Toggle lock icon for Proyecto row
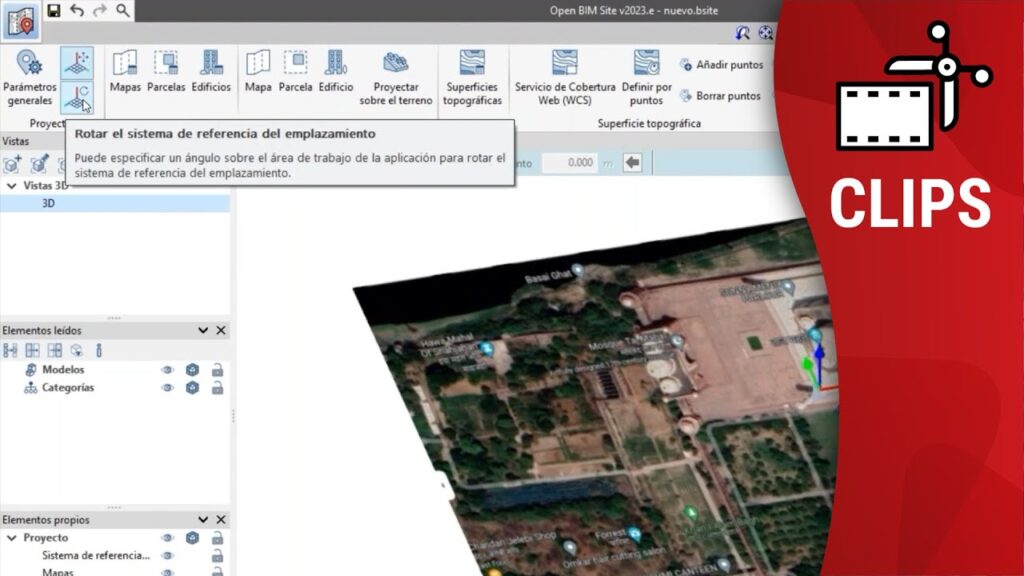1024x576 pixels. click(x=217, y=538)
